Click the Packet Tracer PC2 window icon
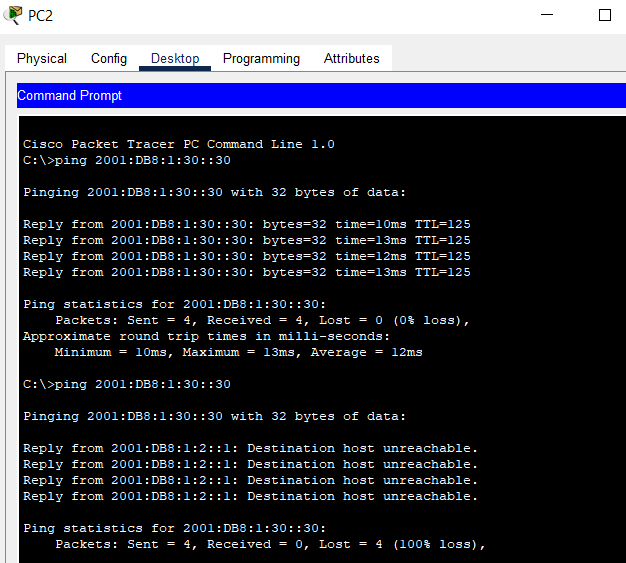 point(13,15)
